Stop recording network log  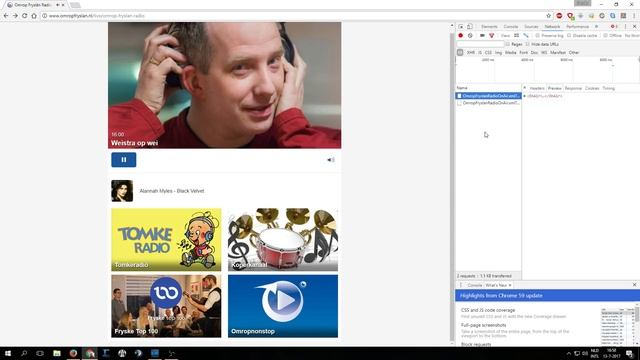point(461,36)
